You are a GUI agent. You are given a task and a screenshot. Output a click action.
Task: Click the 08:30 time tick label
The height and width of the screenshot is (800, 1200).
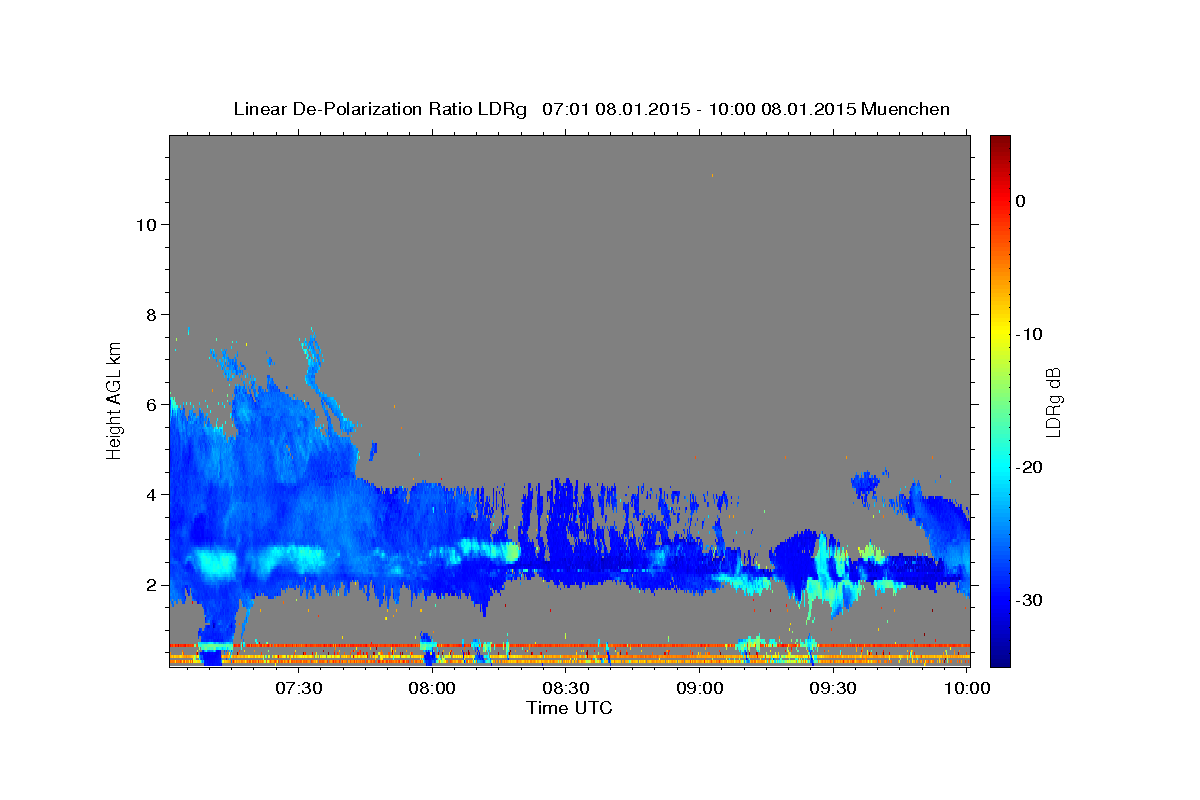[566, 688]
